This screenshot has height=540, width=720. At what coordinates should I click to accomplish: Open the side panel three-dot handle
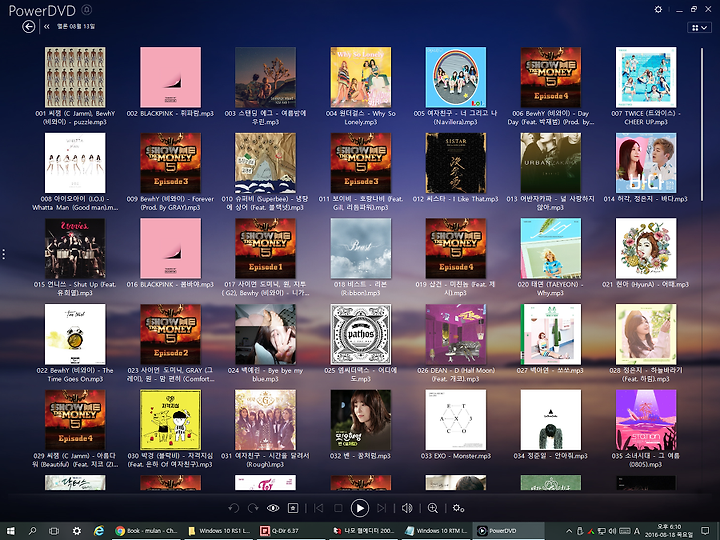point(4,254)
